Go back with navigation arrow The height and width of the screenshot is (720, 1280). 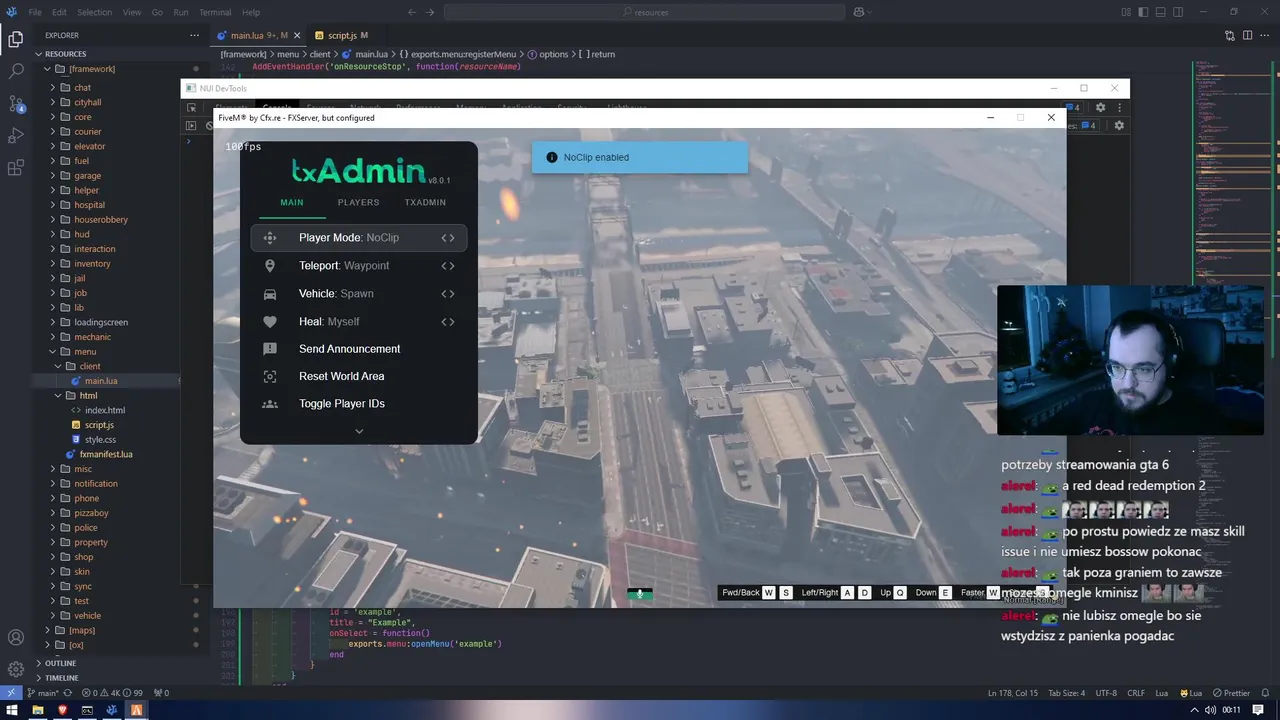412,12
